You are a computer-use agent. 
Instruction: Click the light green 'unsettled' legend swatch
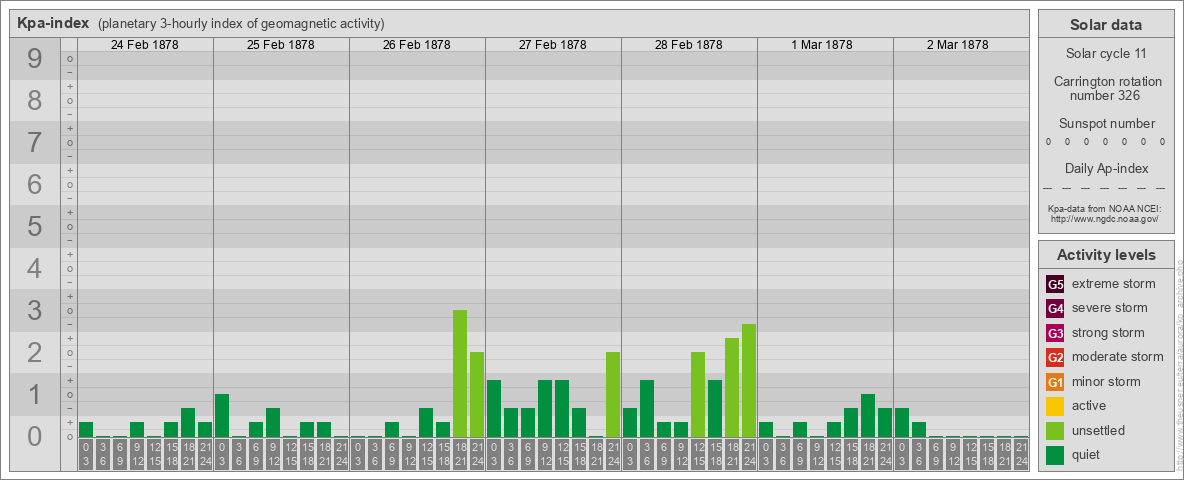1055,430
